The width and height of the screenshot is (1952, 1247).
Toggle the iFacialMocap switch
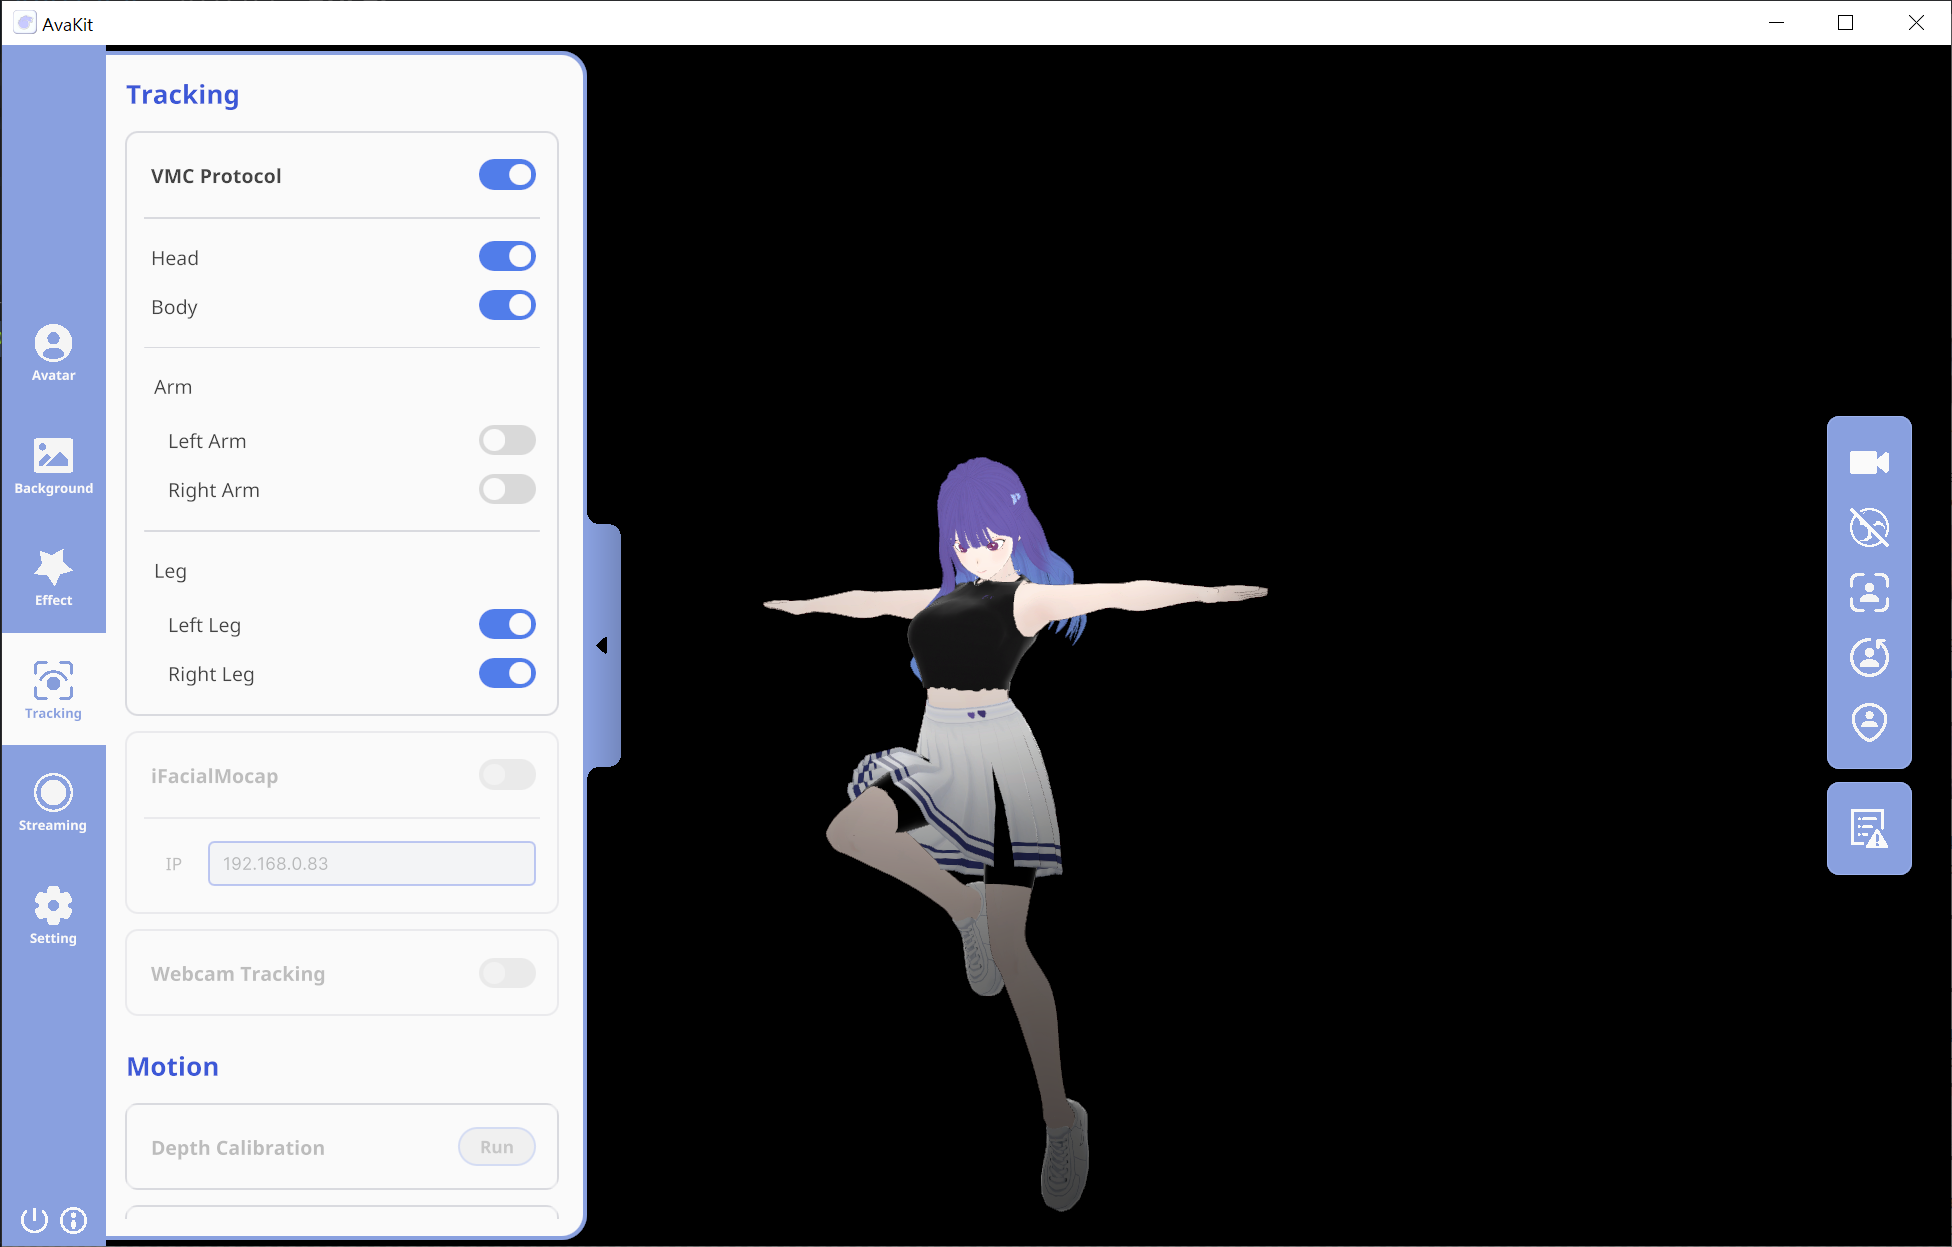coord(507,775)
